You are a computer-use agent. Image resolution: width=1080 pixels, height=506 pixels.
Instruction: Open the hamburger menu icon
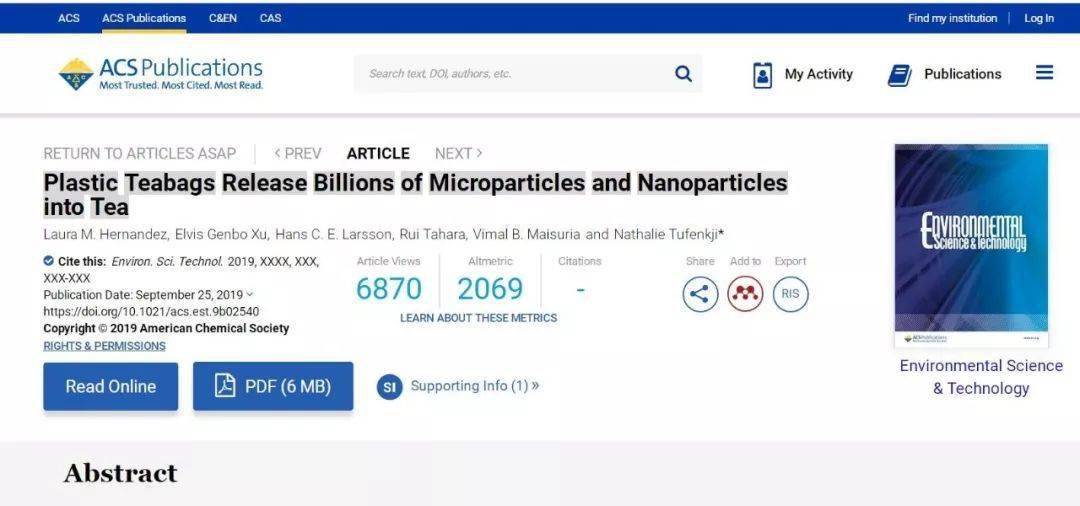(x=1044, y=73)
